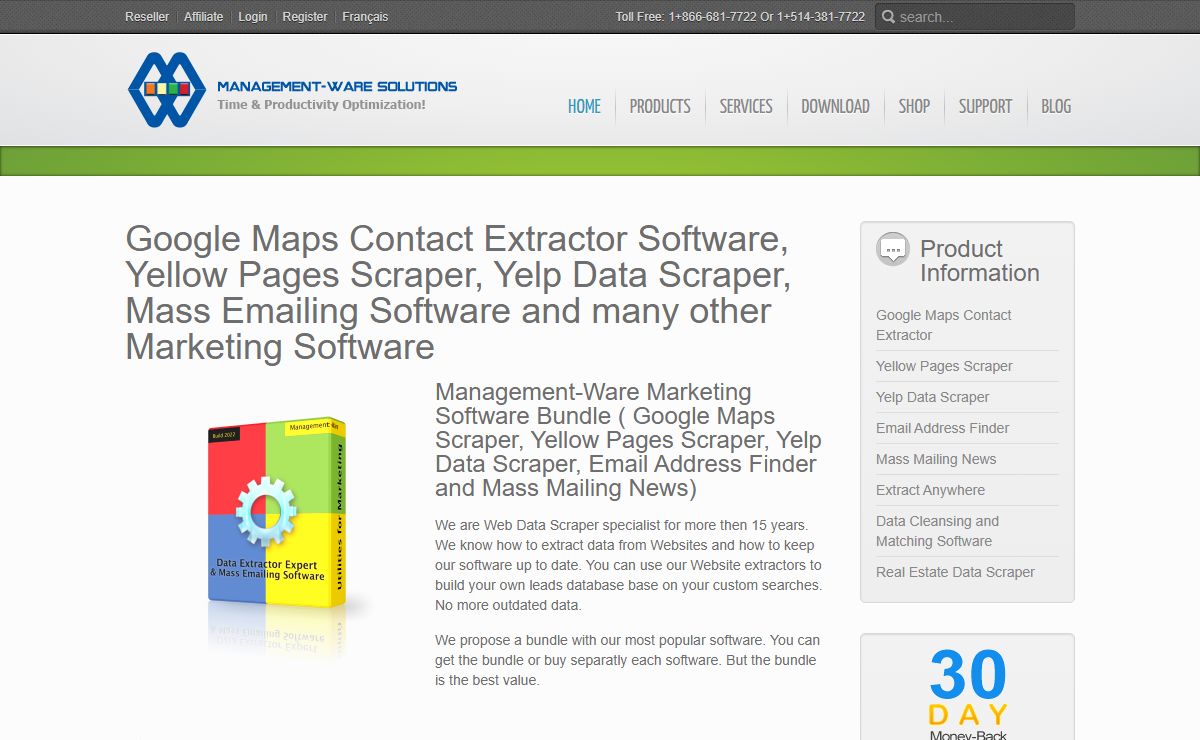Open the Affiliate link

pos(204,16)
